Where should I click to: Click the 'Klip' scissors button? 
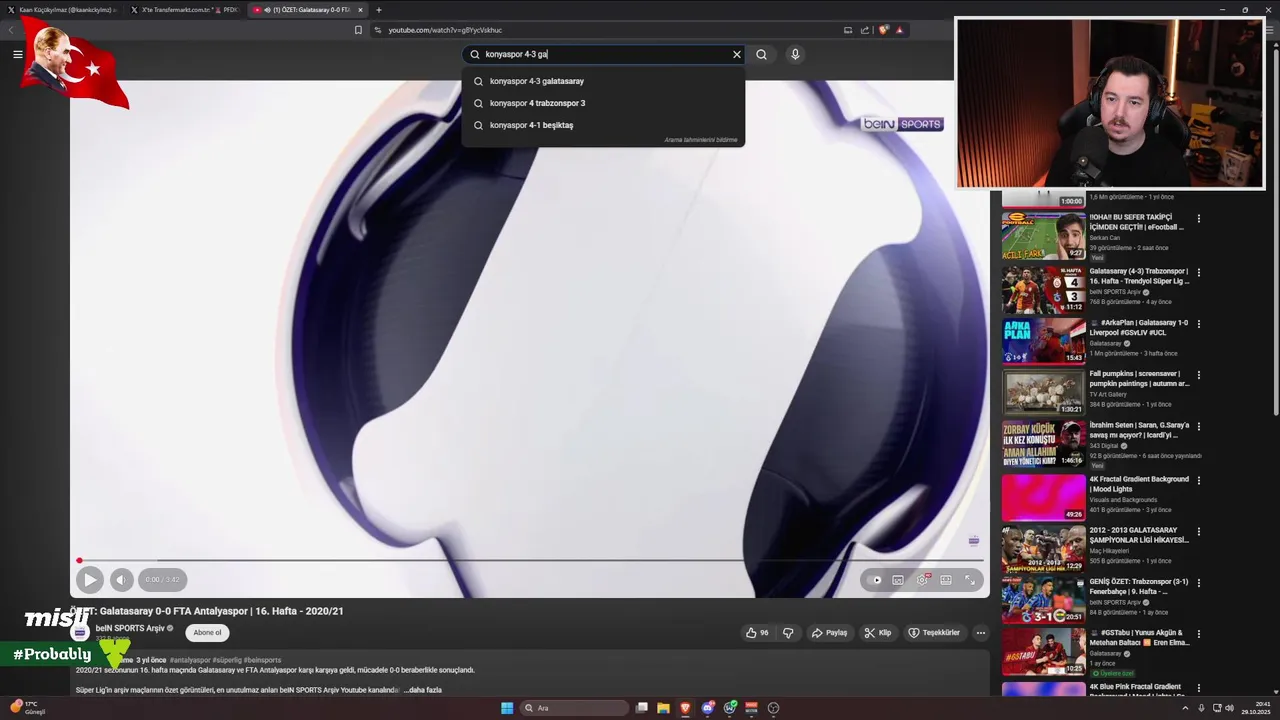click(878, 633)
